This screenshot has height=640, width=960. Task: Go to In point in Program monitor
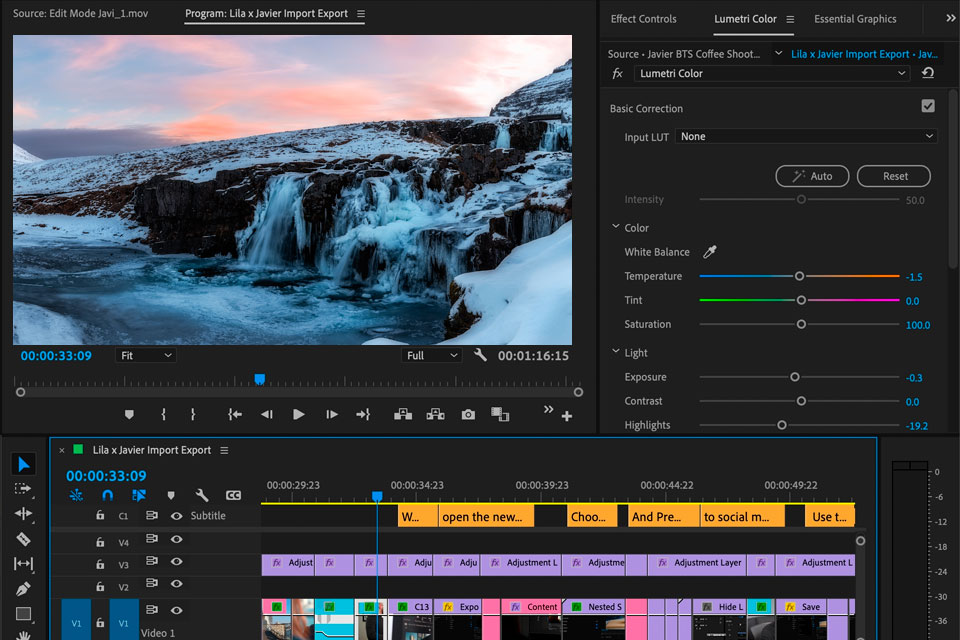pos(234,415)
